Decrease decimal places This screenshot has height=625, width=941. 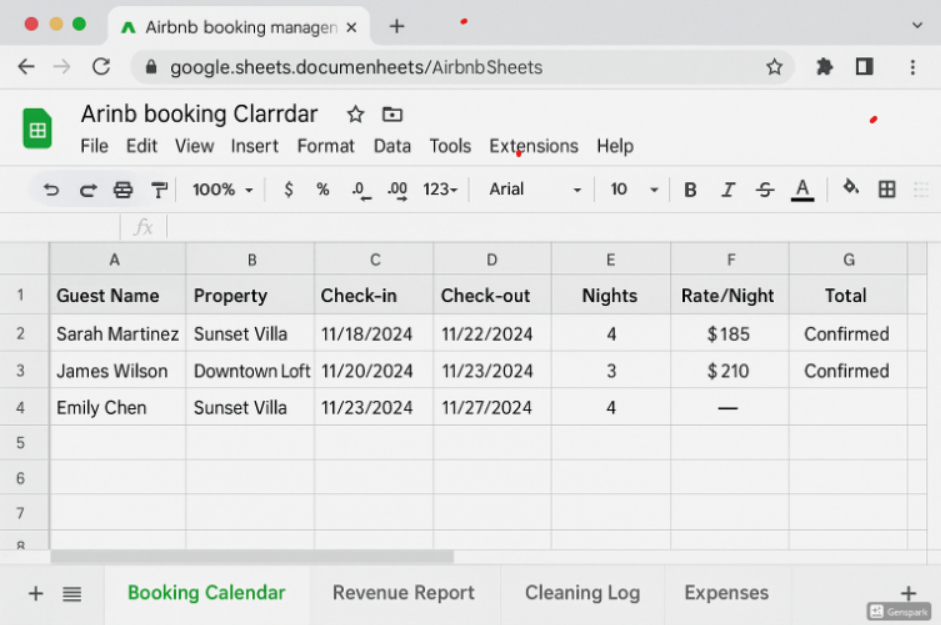coord(361,190)
